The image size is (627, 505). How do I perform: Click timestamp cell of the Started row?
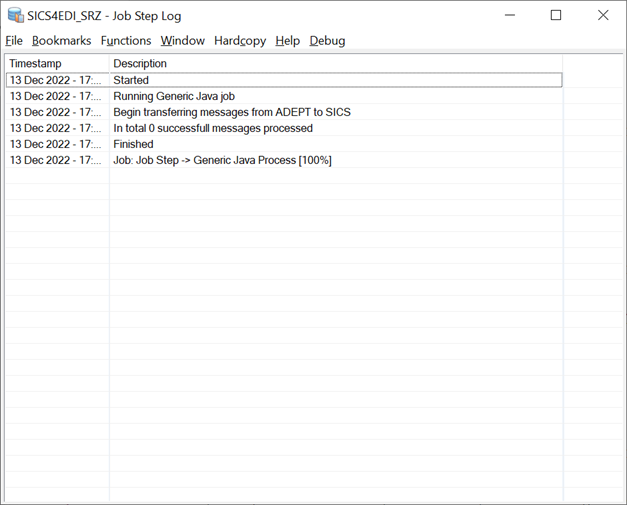[x=55, y=80]
